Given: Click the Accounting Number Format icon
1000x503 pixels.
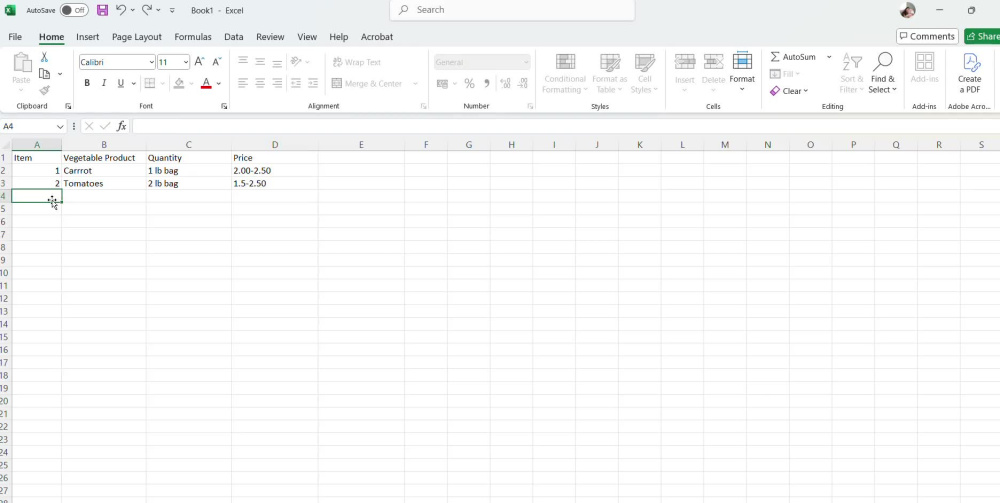Looking at the screenshot, I should tap(442, 84).
